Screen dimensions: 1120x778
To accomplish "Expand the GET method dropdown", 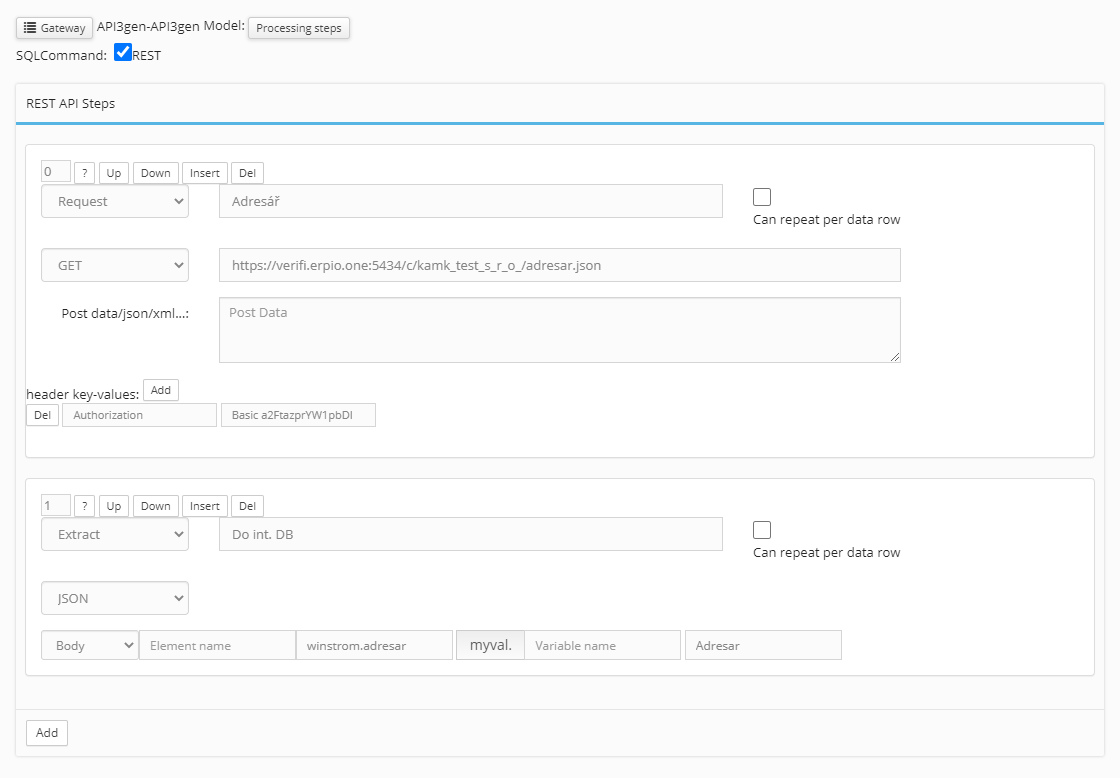I will click(x=115, y=265).
